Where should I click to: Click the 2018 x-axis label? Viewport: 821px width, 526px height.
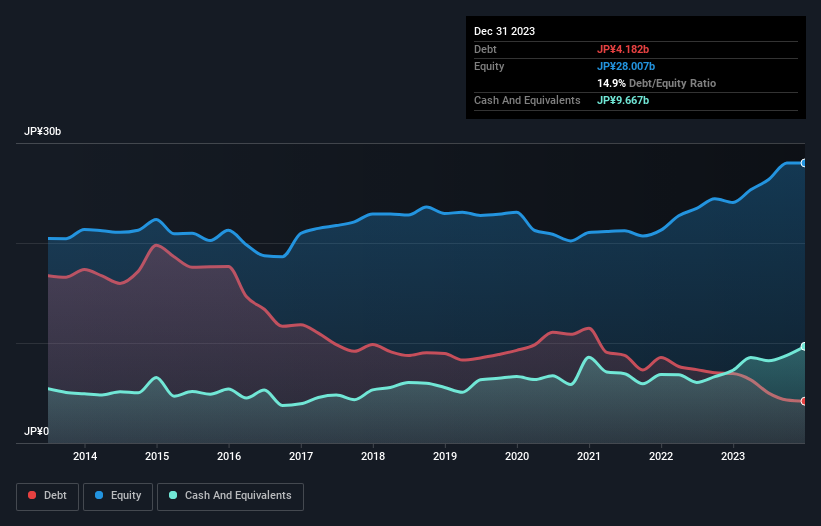click(373, 456)
